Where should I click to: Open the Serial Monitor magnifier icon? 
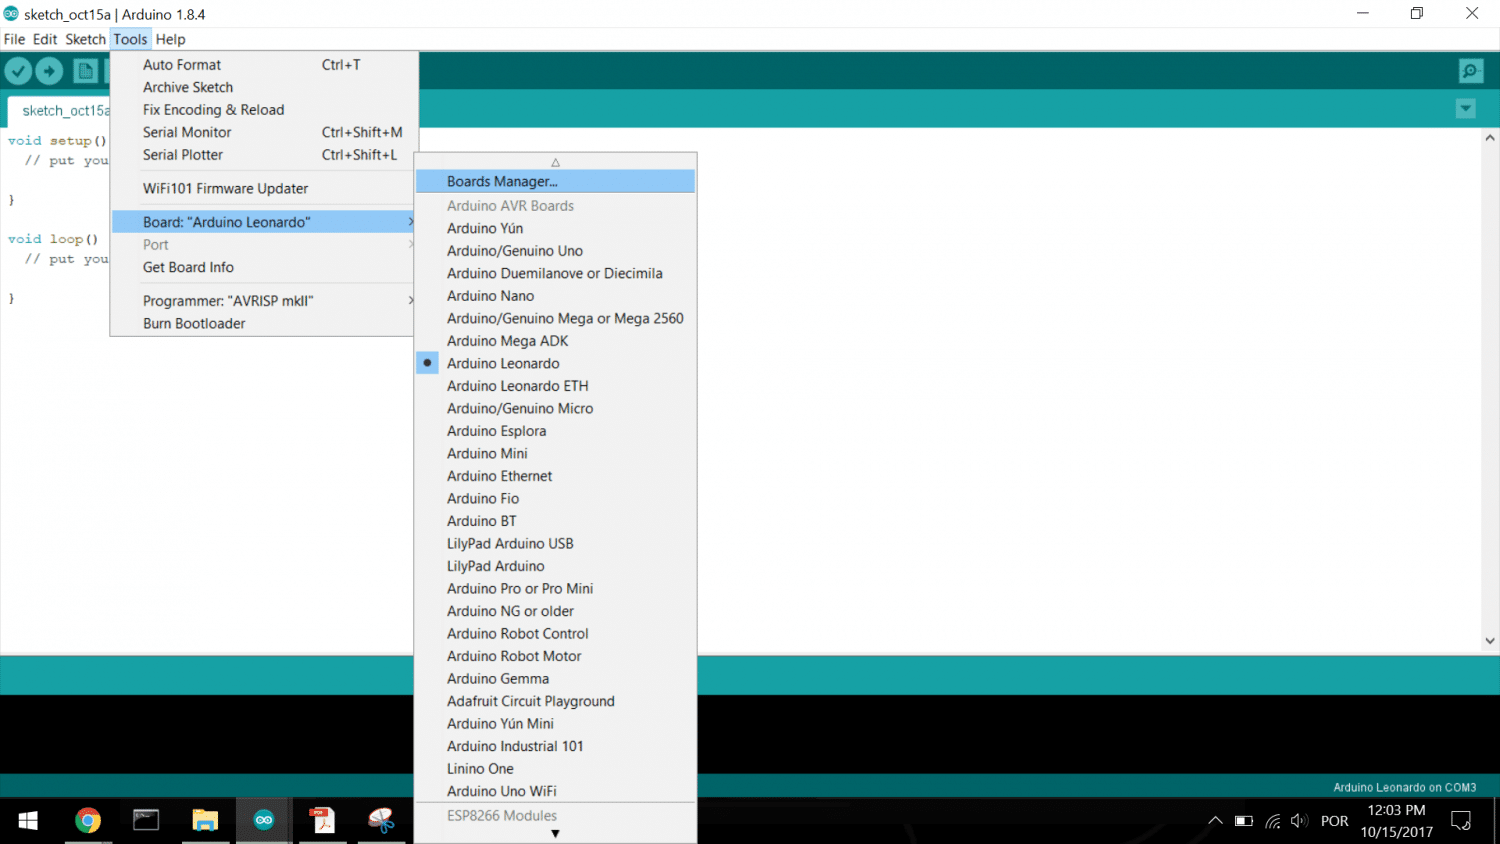(1470, 71)
